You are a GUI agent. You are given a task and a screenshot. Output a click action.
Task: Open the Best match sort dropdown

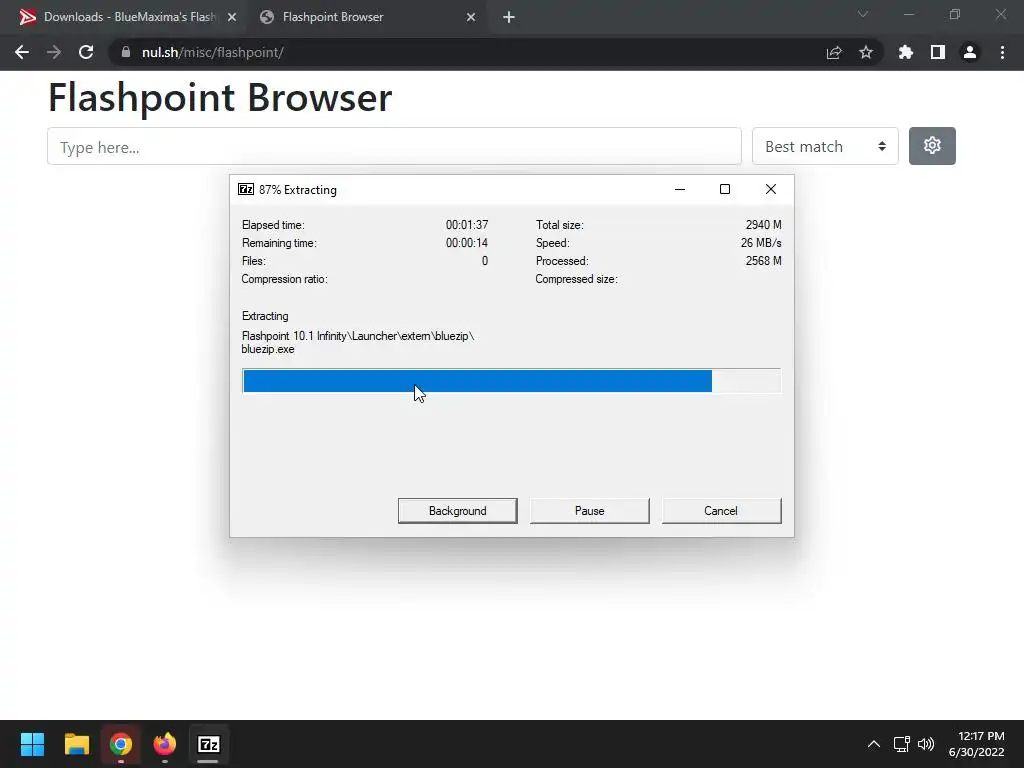pos(825,146)
